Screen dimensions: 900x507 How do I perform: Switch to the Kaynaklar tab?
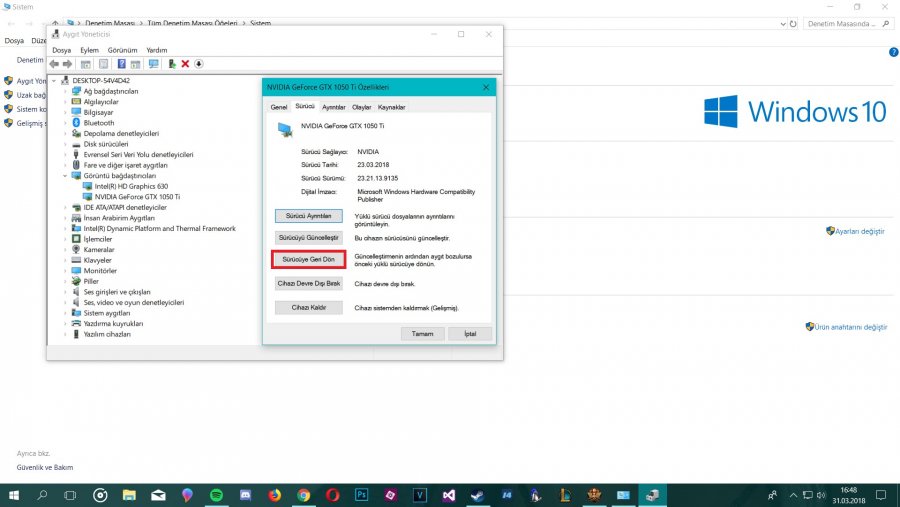point(391,107)
